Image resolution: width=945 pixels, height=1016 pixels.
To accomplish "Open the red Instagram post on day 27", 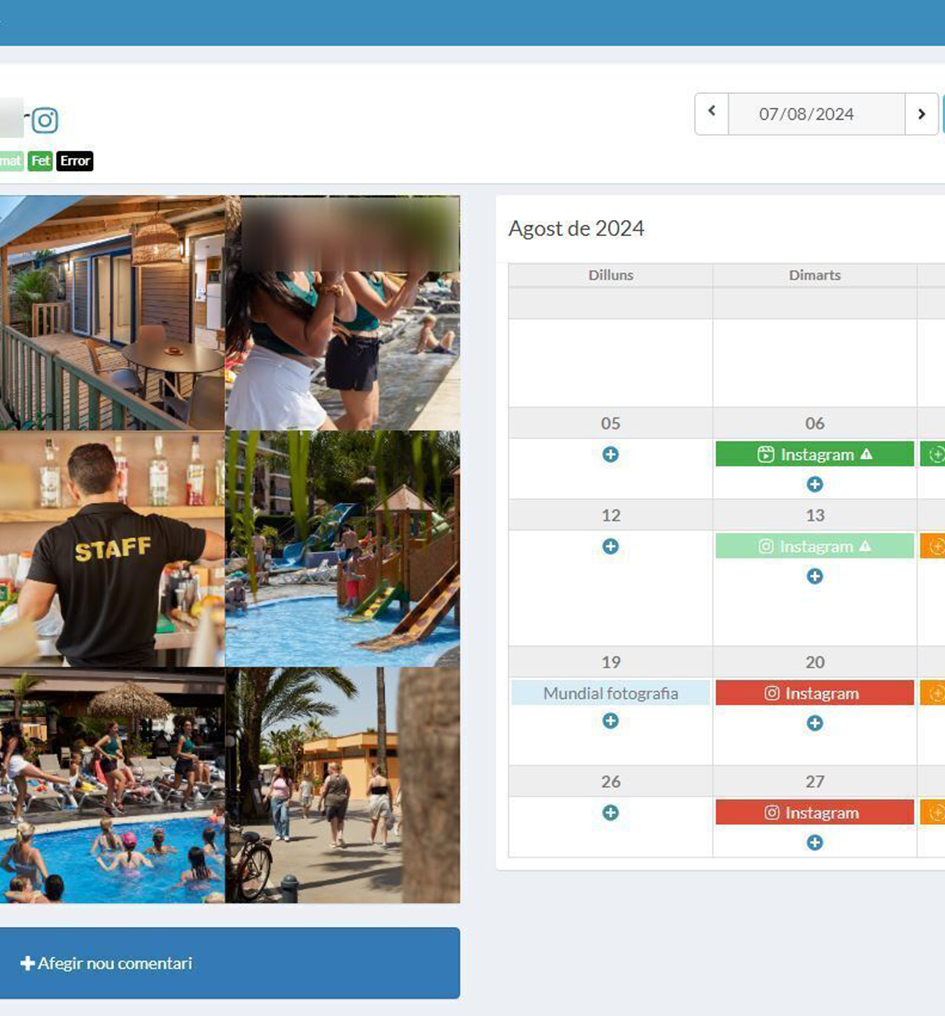I will coord(814,813).
